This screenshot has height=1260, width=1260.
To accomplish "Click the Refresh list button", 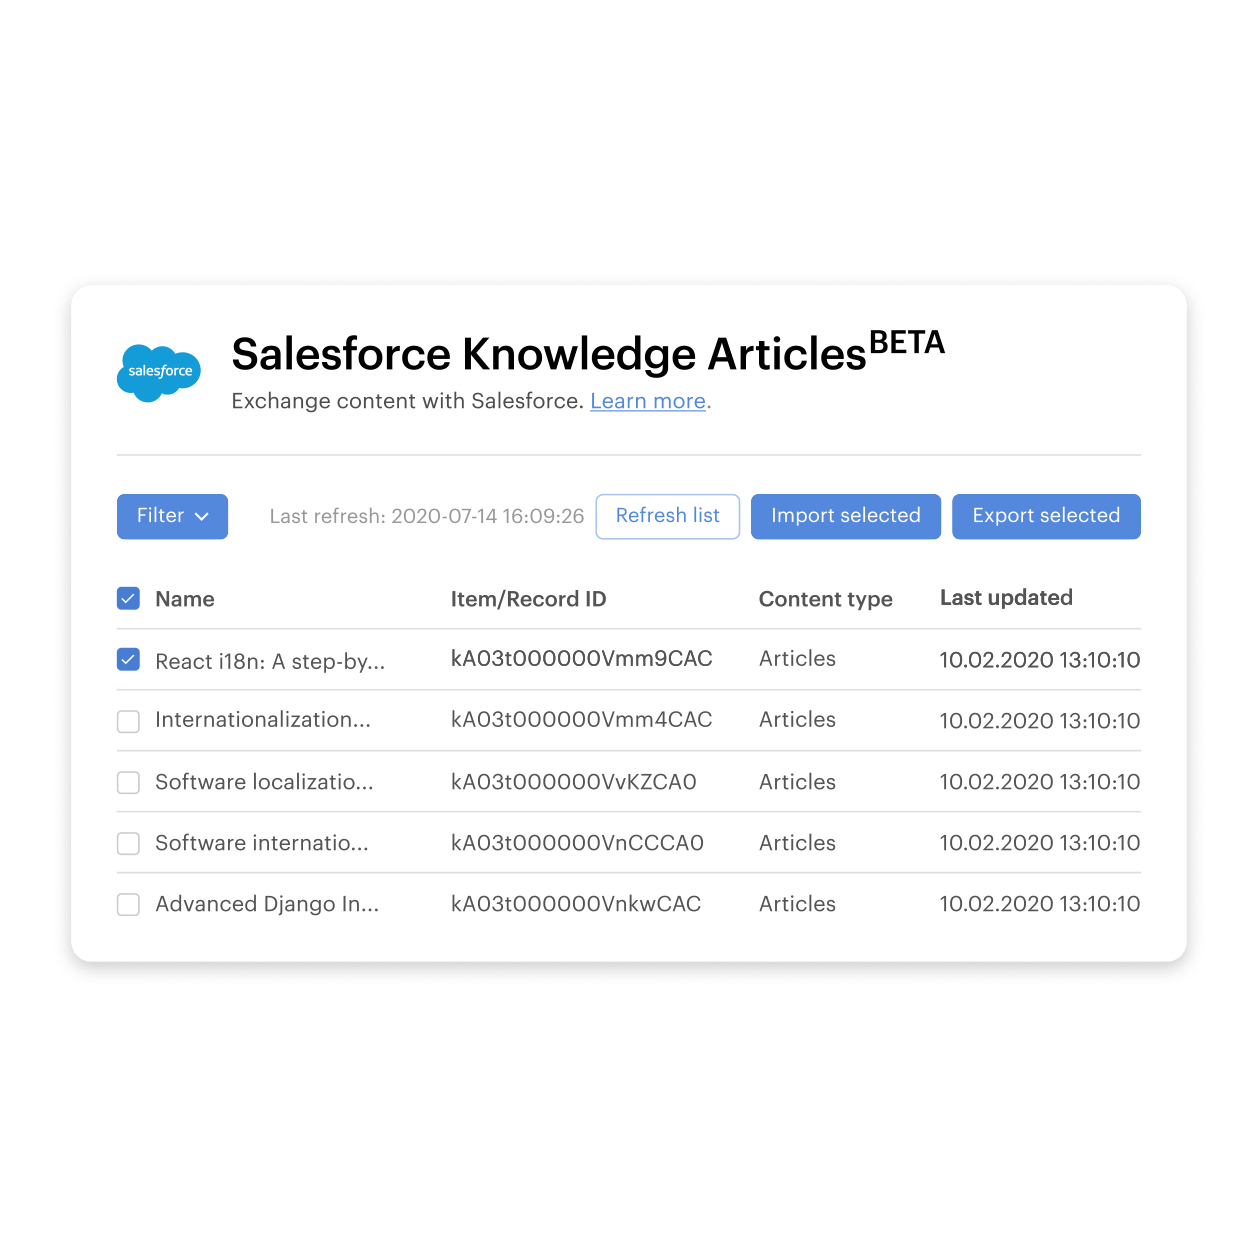I will [x=668, y=516].
